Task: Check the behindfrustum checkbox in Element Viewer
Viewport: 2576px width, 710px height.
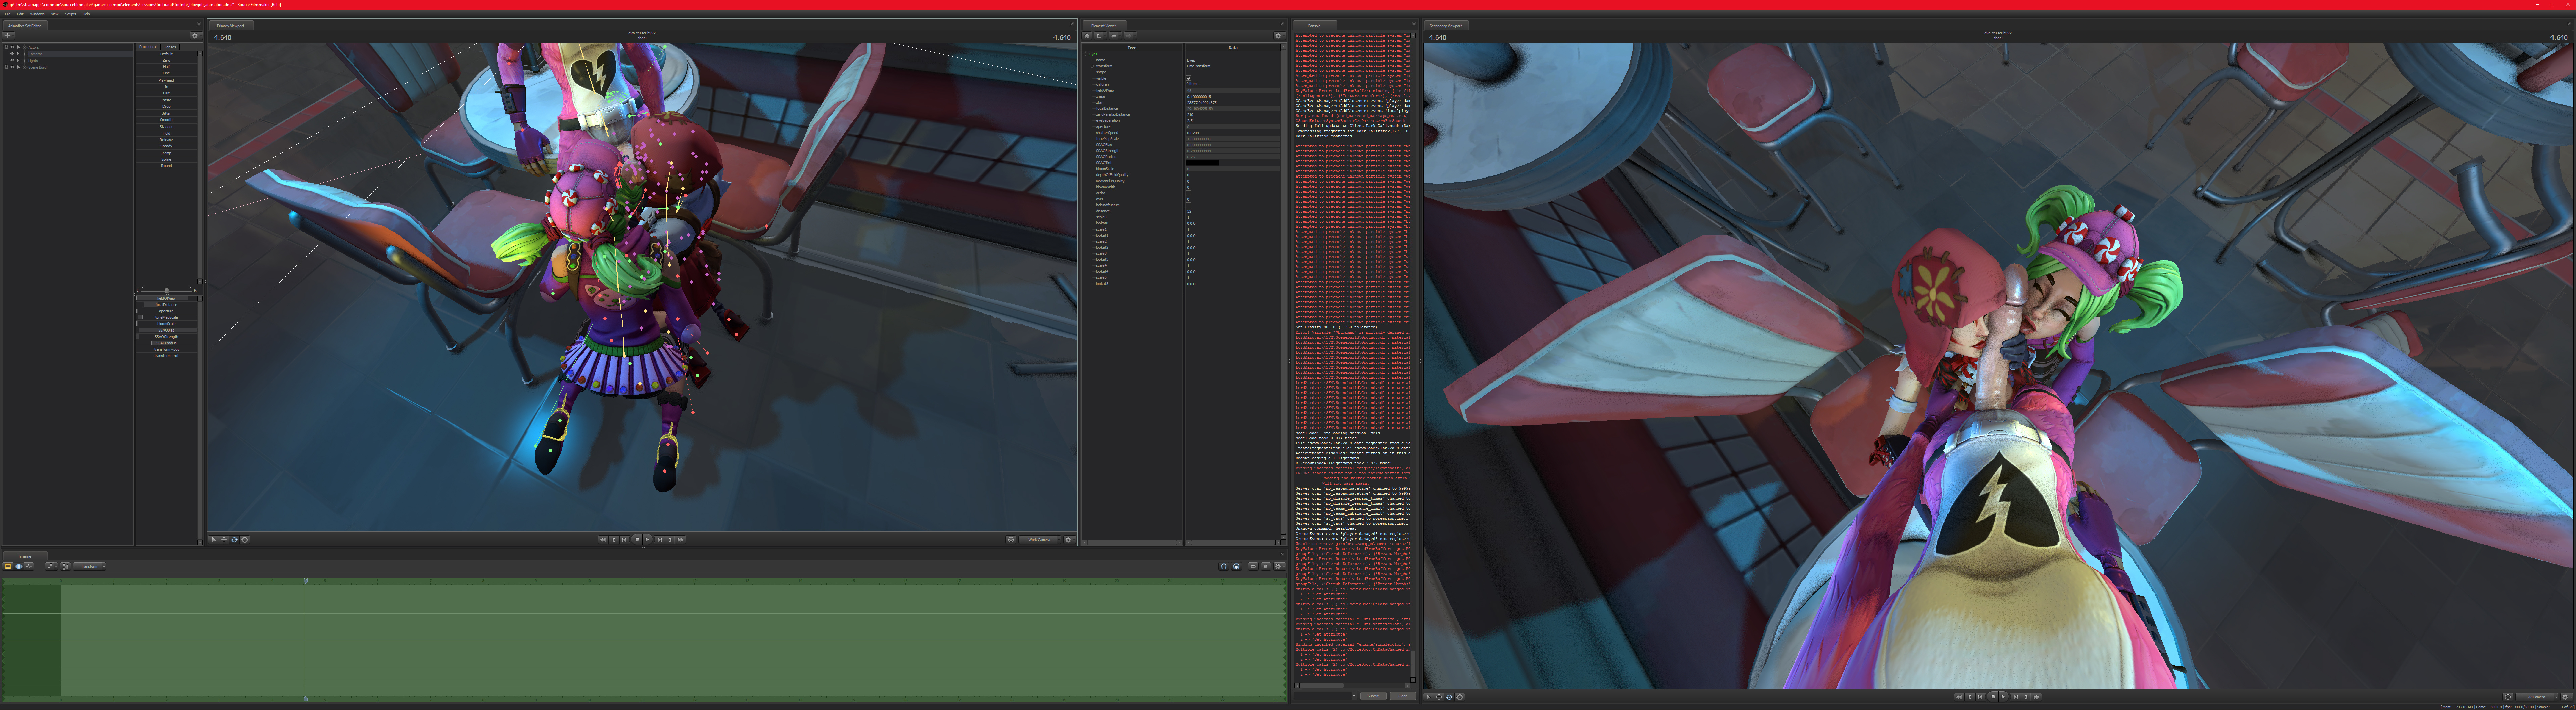Action: click(x=1189, y=205)
